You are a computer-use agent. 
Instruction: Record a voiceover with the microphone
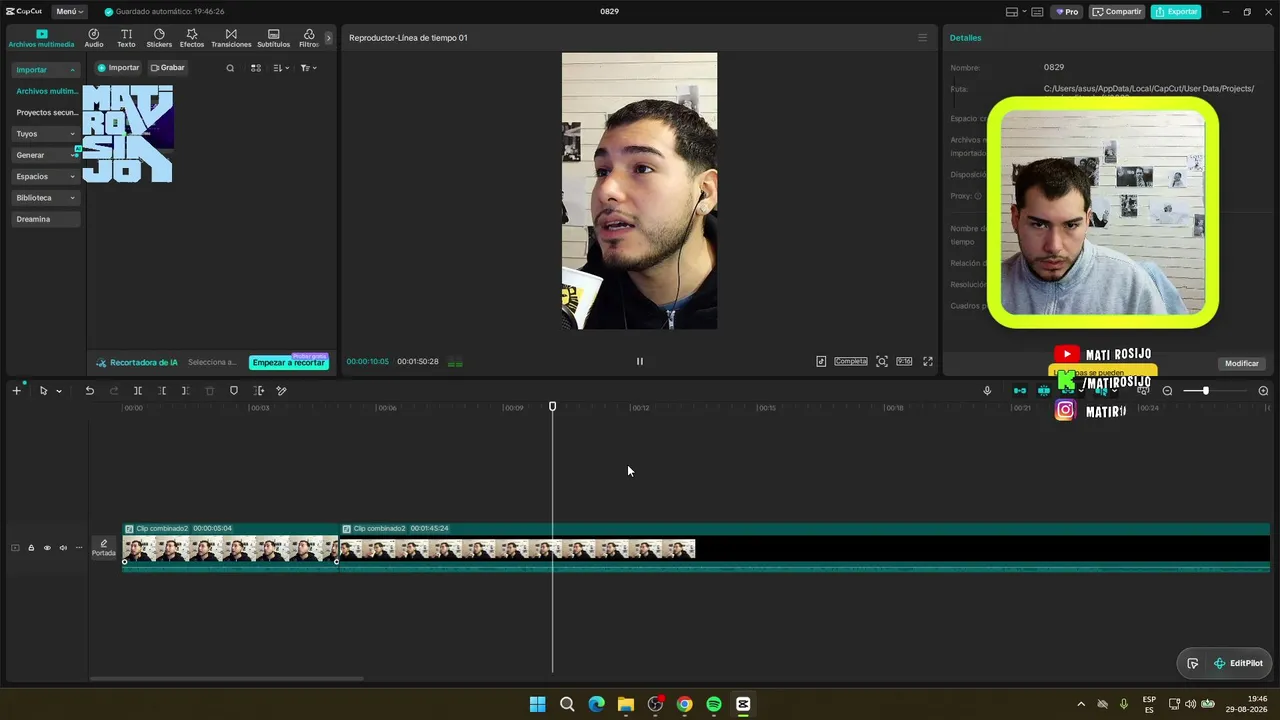987,391
